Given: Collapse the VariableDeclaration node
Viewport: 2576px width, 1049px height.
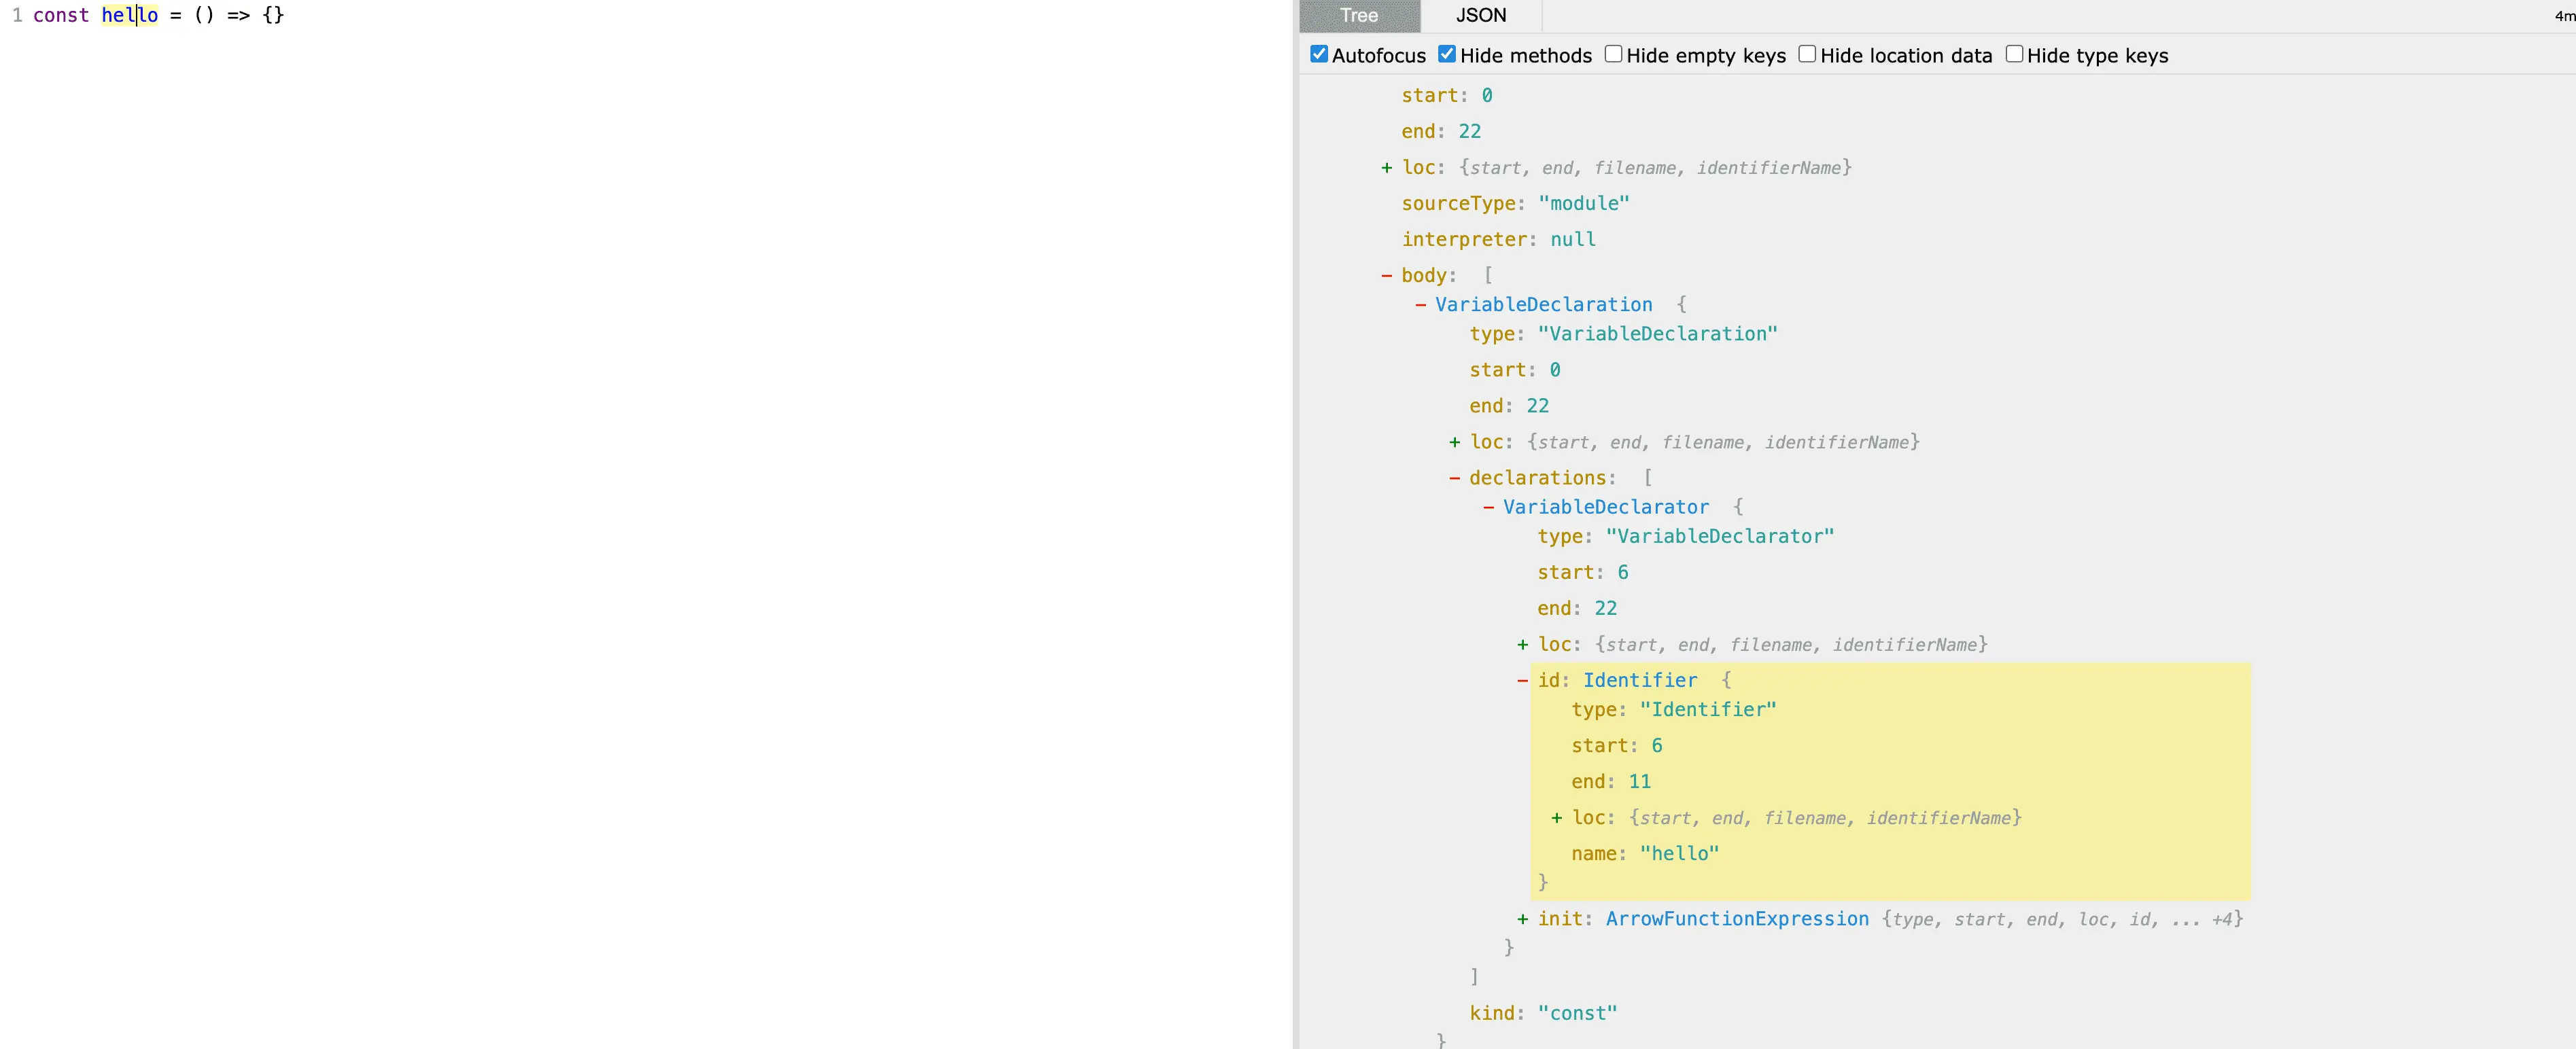Looking at the screenshot, I should [1420, 305].
